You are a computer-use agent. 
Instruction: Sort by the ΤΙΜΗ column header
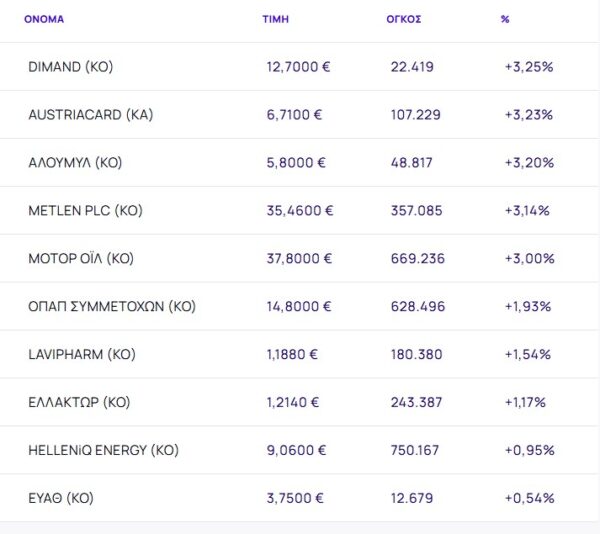275,19
